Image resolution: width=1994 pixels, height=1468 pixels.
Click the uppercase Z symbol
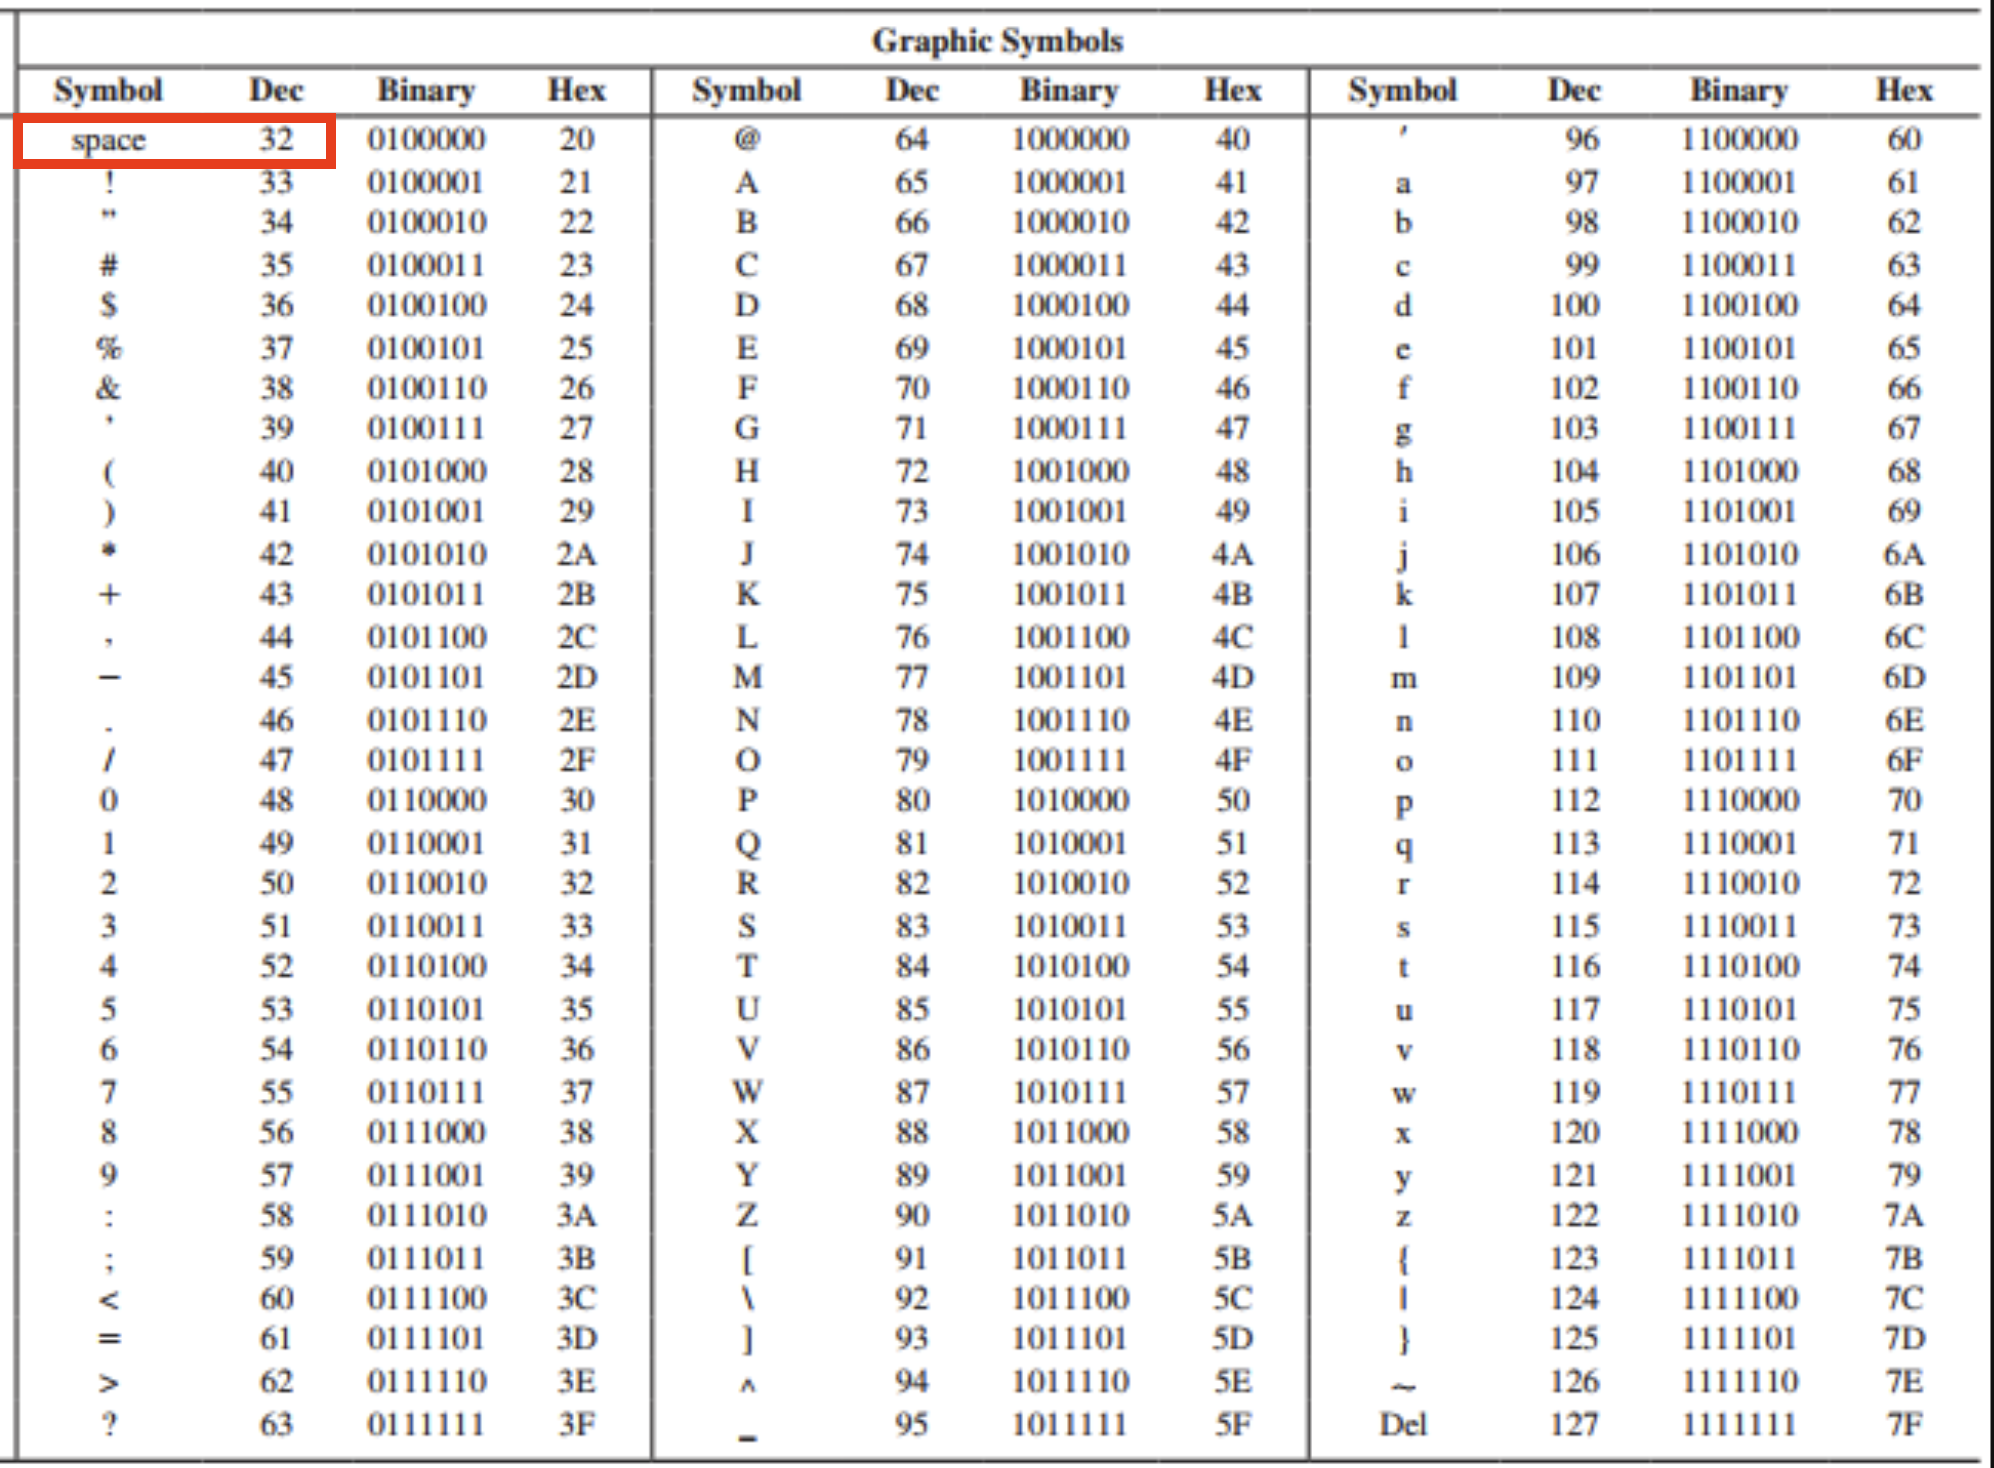pos(746,1215)
